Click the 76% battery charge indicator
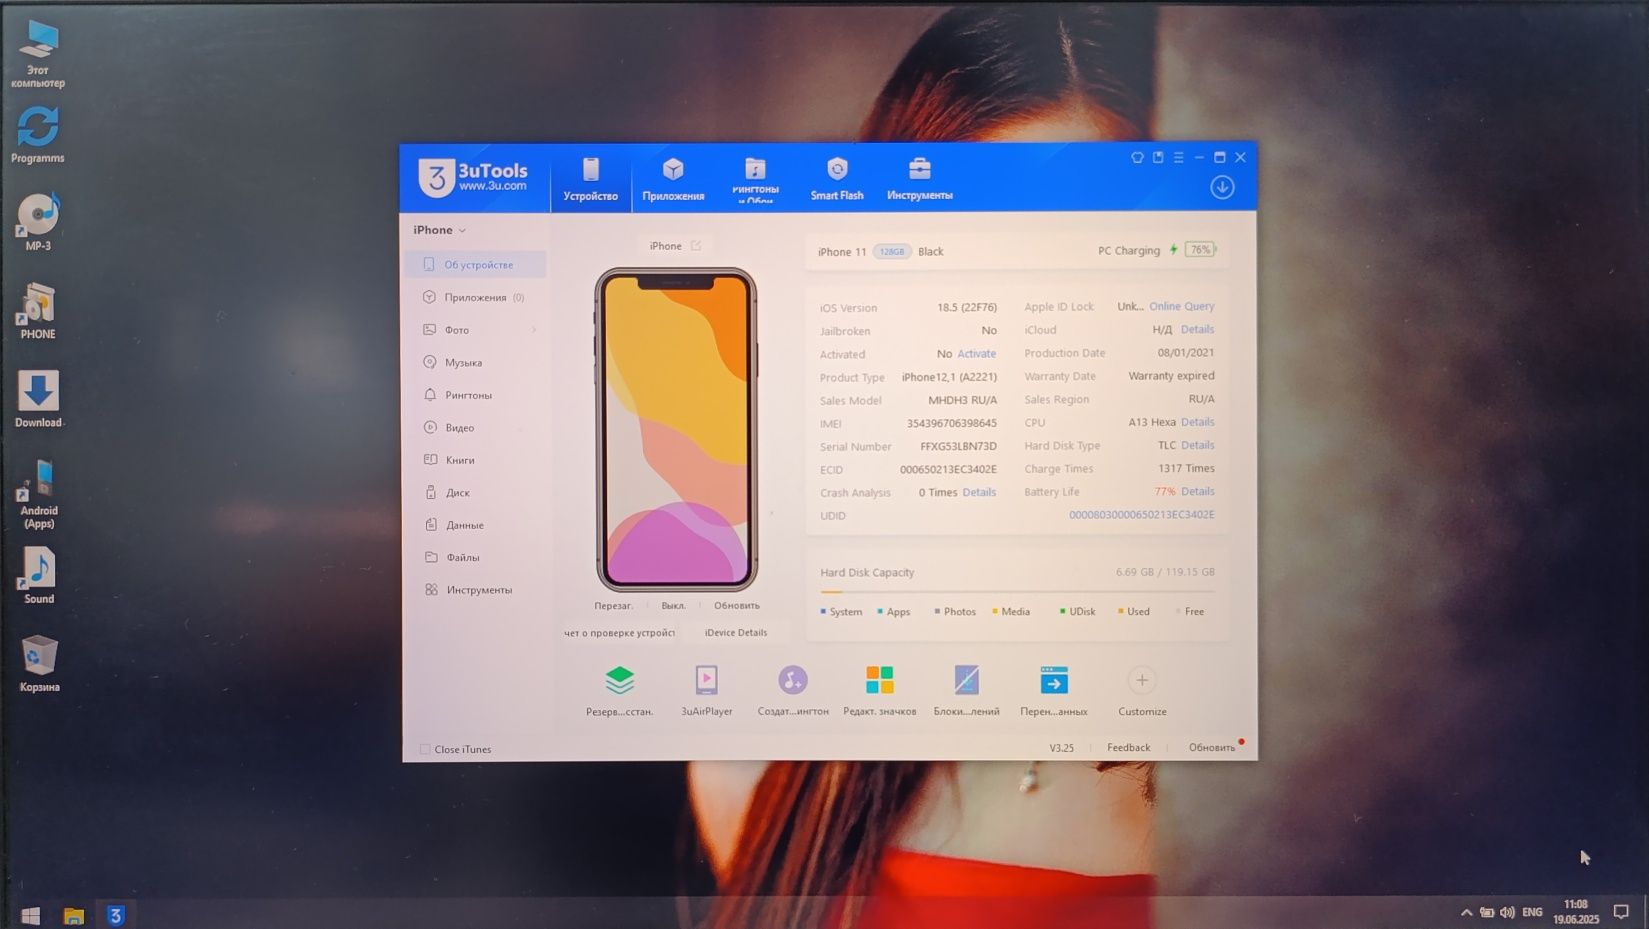 coord(1200,250)
